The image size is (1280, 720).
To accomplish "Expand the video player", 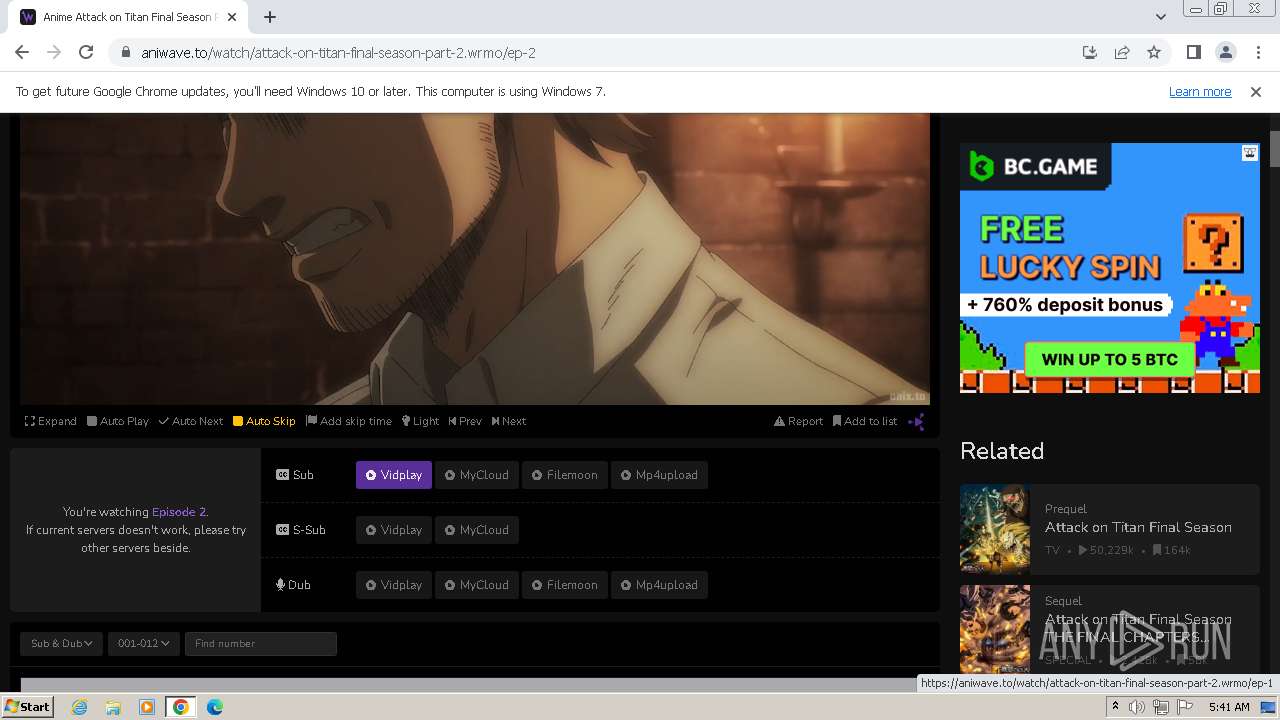I will [51, 421].
